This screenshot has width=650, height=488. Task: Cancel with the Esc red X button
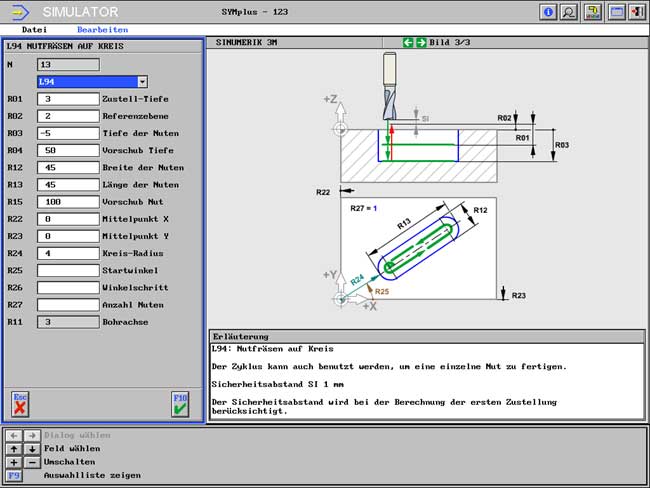tap(20, 403)
